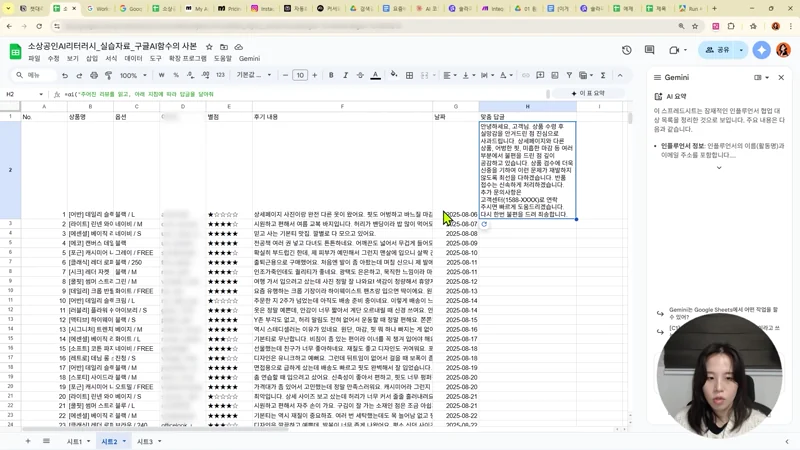800x450 pixels.
Task: Open version history clock icon
Action: pos(627,50)
